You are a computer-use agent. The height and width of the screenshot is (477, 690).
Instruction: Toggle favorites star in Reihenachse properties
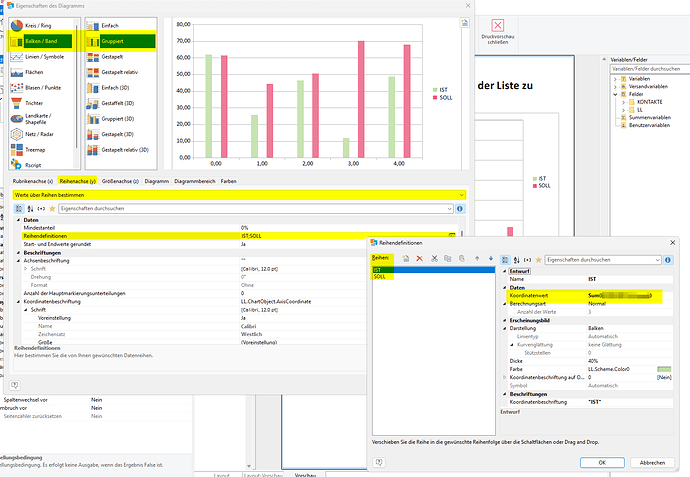(52, 209)
